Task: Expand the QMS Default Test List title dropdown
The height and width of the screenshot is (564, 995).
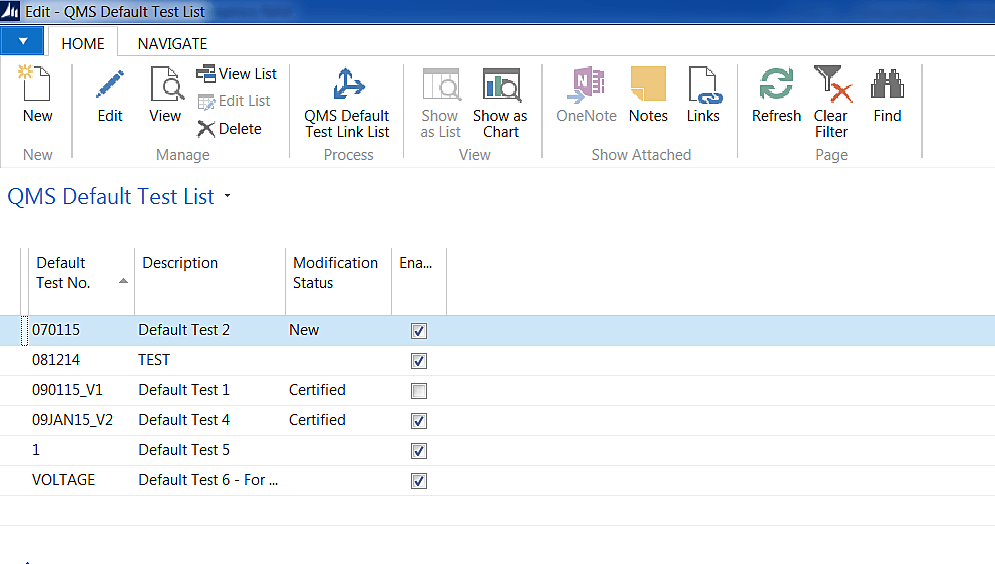Action: [x=228, y=197]
